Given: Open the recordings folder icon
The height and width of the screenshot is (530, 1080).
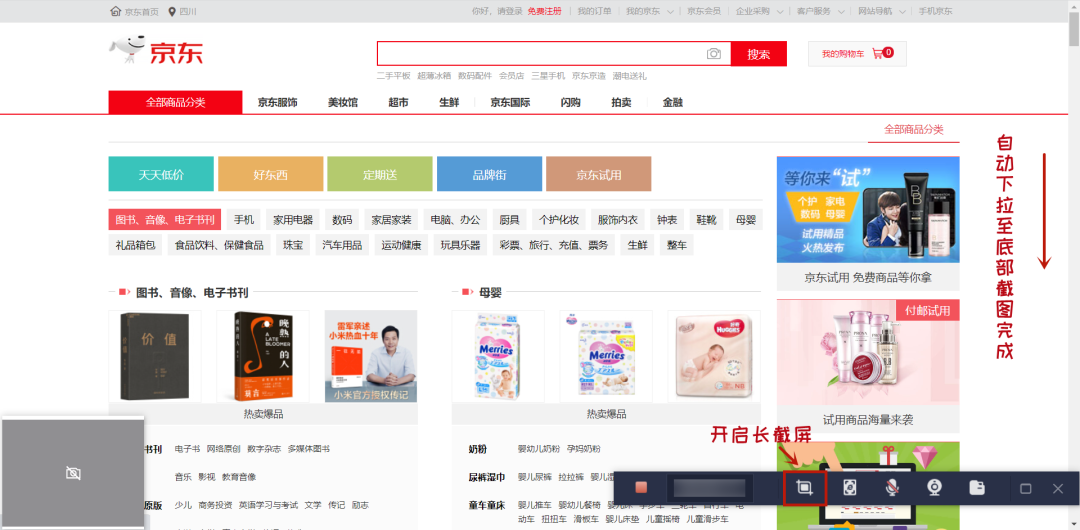Looking at the screenshot, I should [x=977, y=488].
